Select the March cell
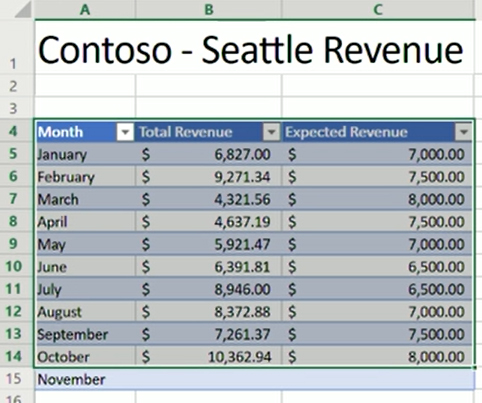 click(85, 199)
